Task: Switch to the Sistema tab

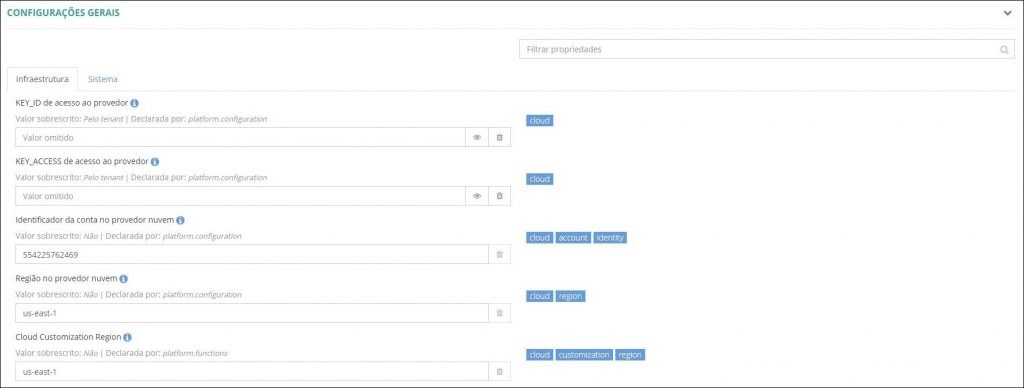Action: click(x=103, y=79)
